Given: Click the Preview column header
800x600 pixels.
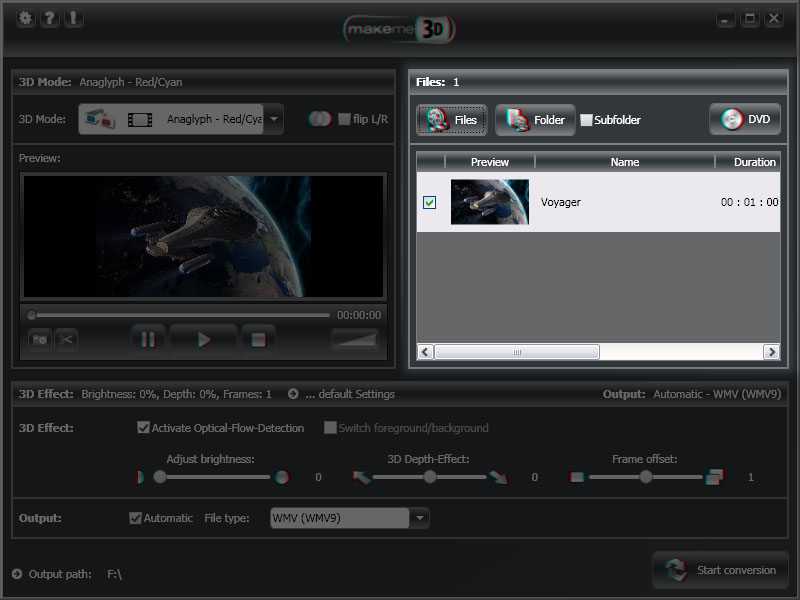Looking at the screenshot, I should 490,162.
